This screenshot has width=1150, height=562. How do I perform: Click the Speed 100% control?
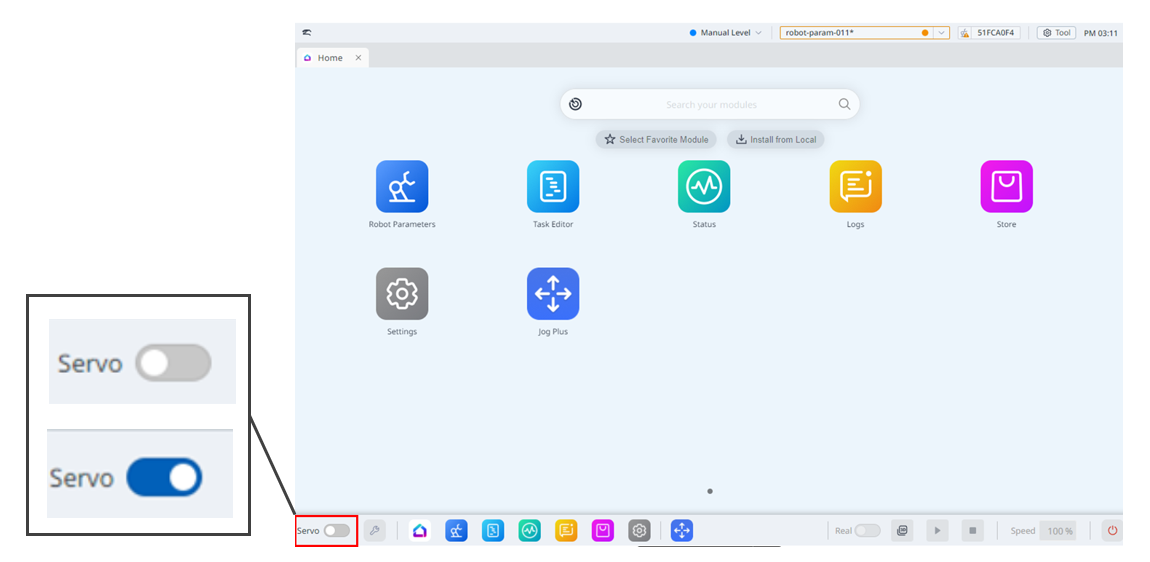(1057, 531)
